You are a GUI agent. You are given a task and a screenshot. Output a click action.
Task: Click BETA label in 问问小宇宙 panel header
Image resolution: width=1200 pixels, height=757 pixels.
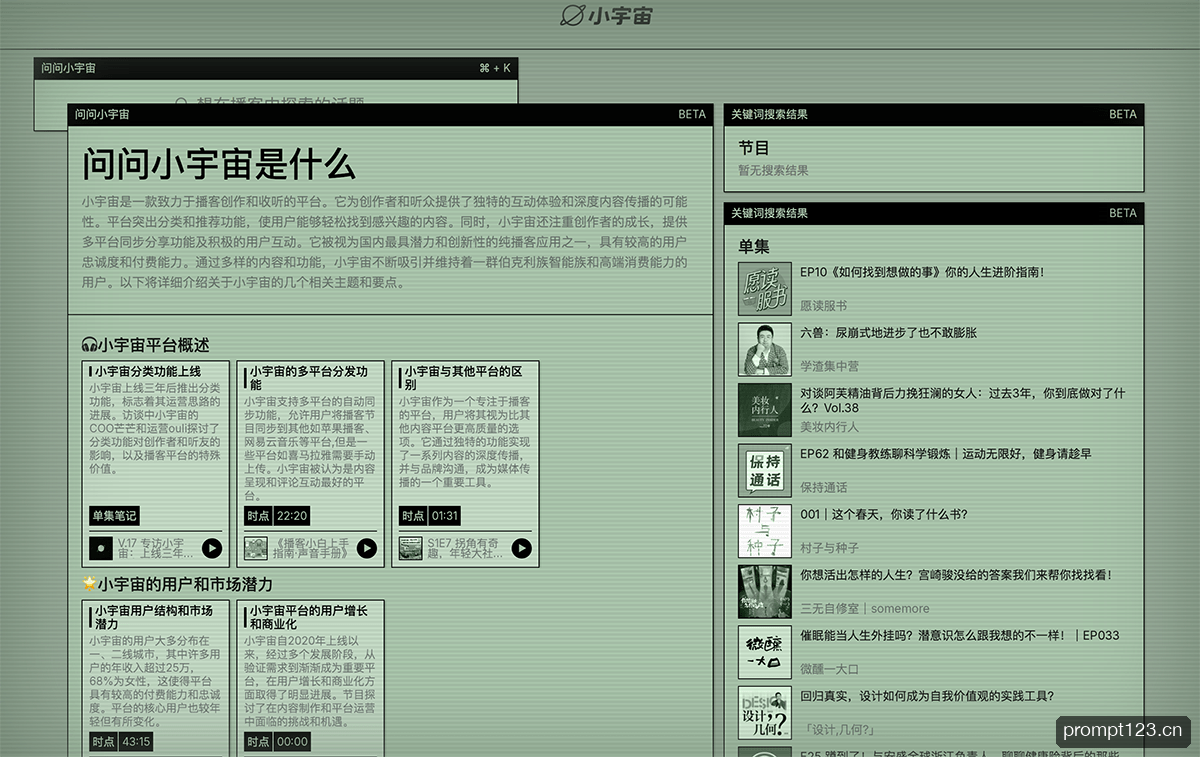692,114
